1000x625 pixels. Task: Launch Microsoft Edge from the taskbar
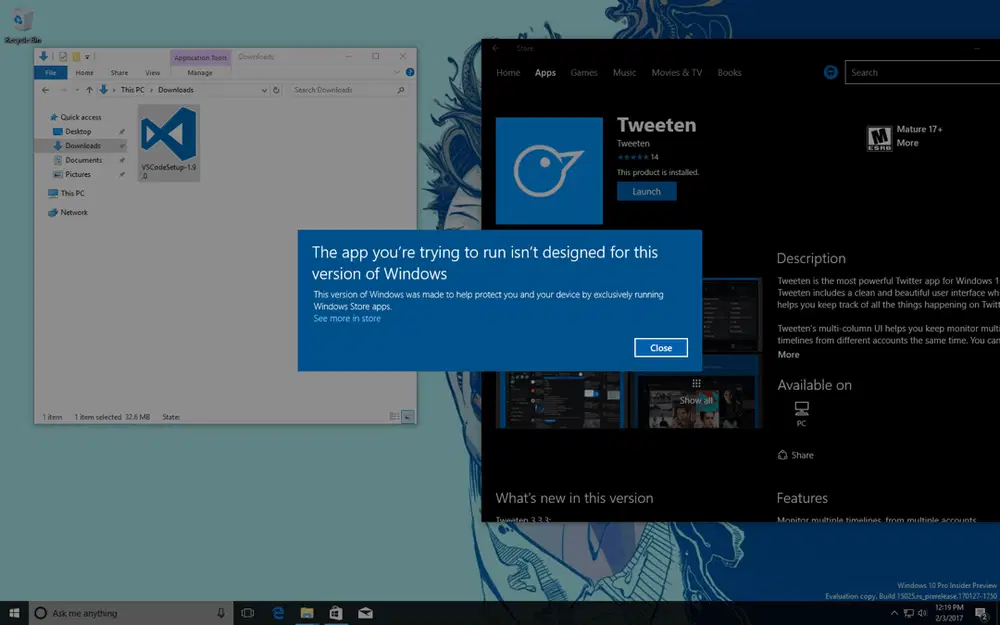coord(278,612)
